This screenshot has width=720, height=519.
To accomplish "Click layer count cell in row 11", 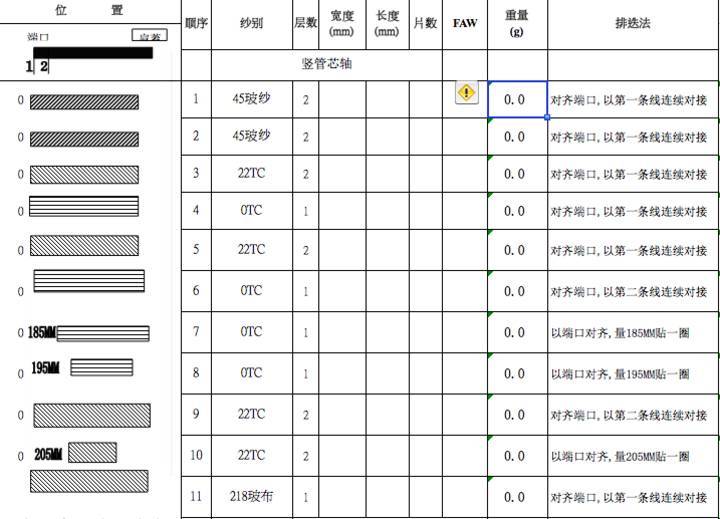I will coord(306,496).
